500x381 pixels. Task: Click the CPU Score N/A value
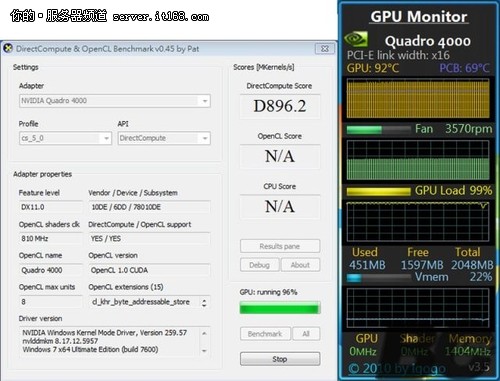(280, 207)
